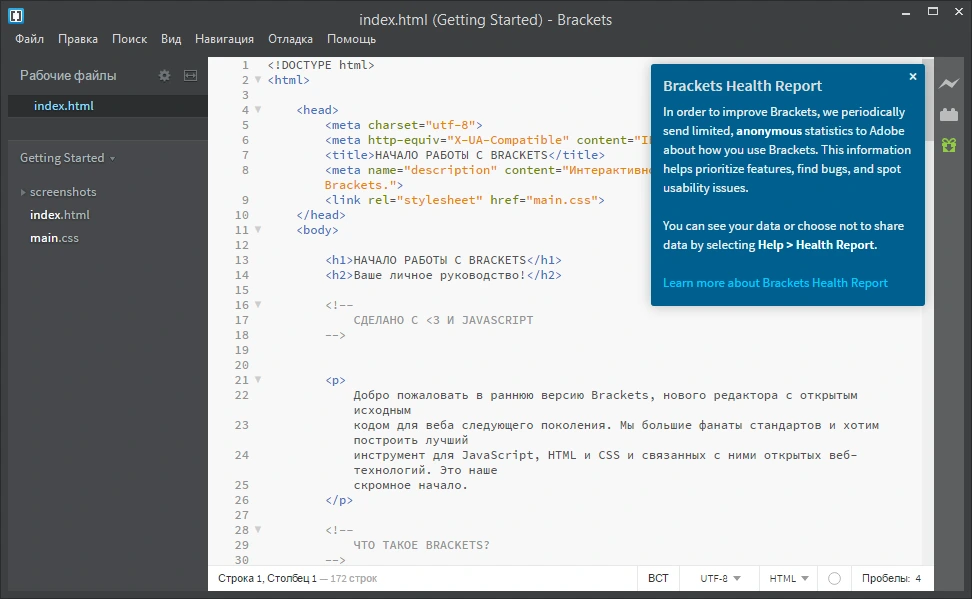Click the split editor view icon

pos(190,75)
